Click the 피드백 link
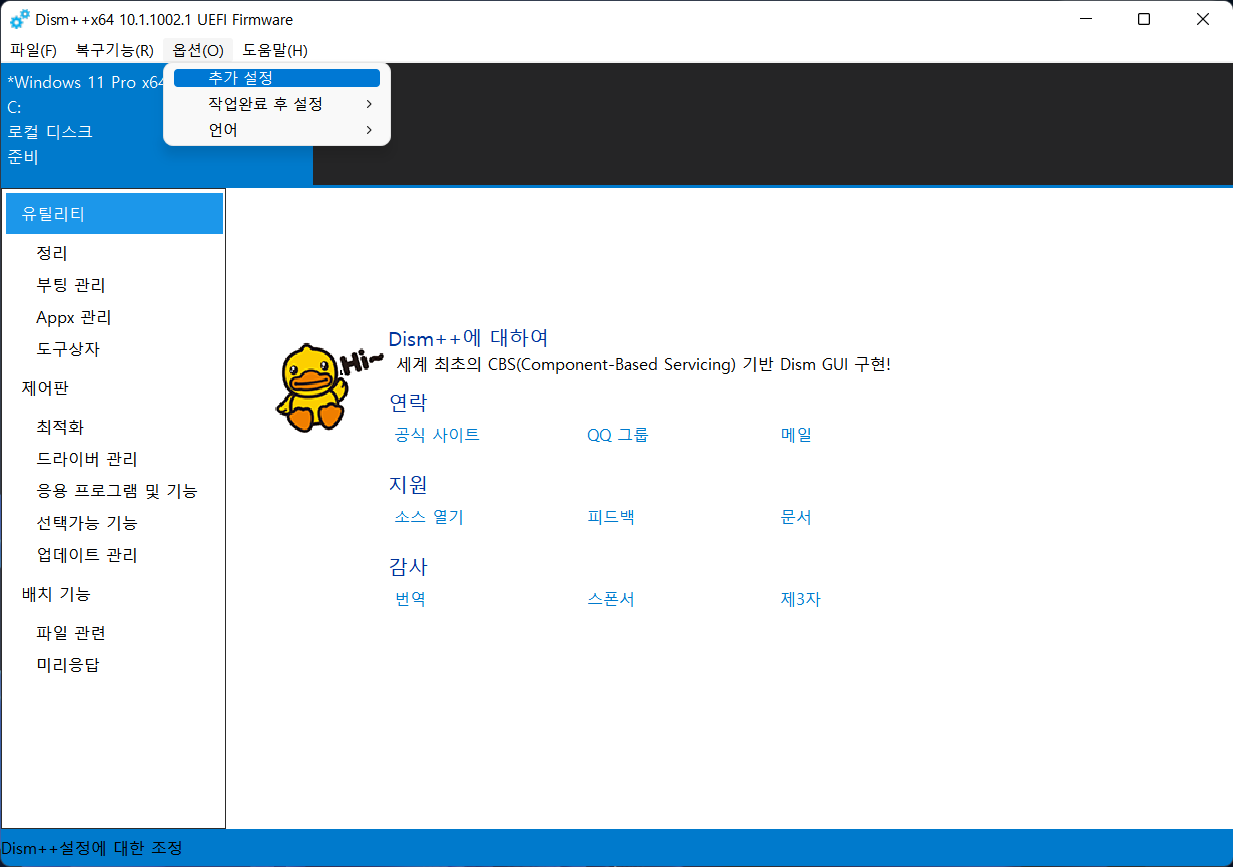Image resolution: width=1233 pixels, height=867 pixels. coord(611,517)
